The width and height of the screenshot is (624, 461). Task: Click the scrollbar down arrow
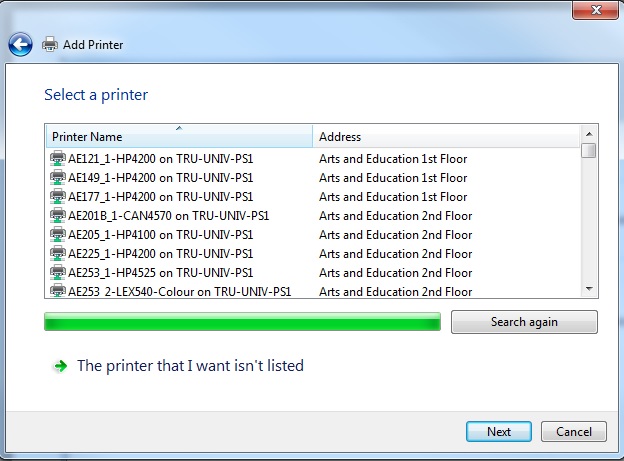tap(589, 289)
